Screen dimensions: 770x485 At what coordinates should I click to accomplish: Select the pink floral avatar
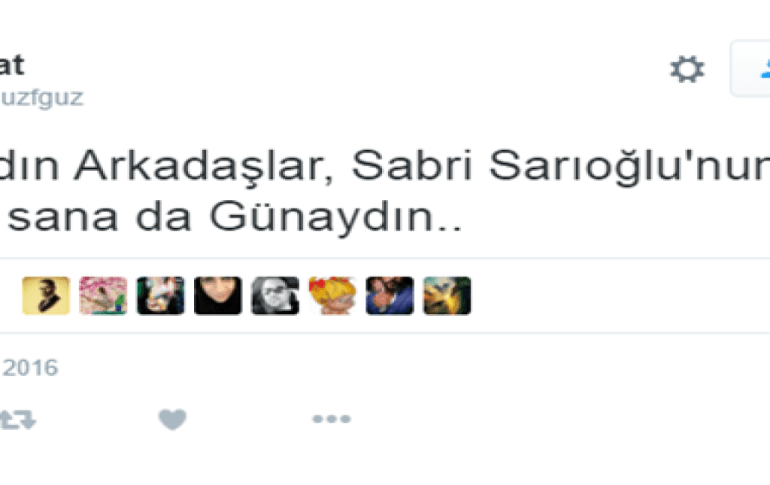(103, 296)
